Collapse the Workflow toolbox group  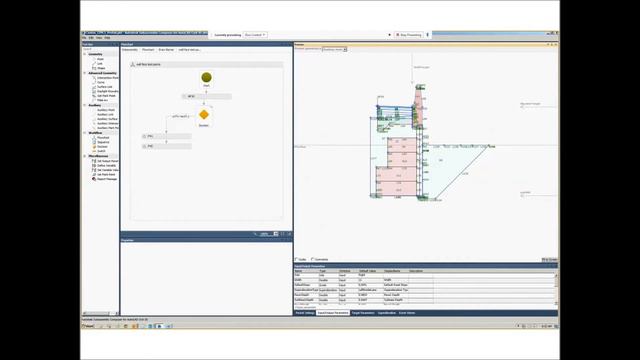pyautogui.click(x=85, y=133)
